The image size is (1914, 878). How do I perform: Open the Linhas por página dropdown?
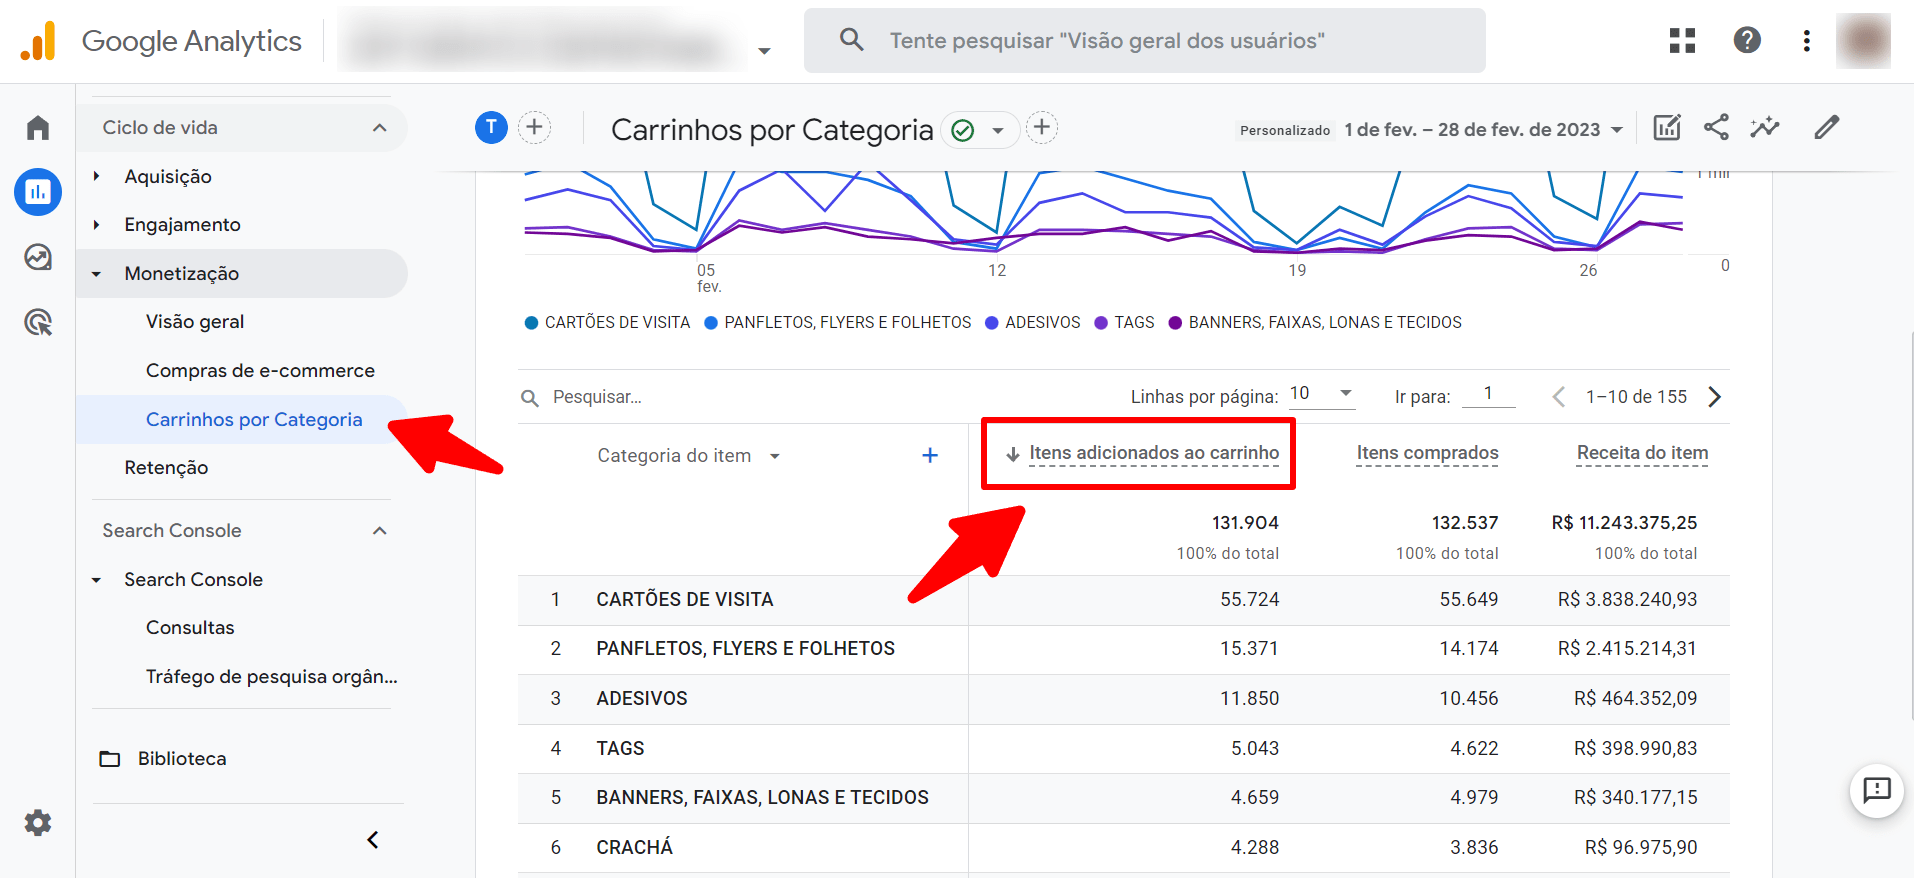pyautogui.click(x=1321, y=394)
